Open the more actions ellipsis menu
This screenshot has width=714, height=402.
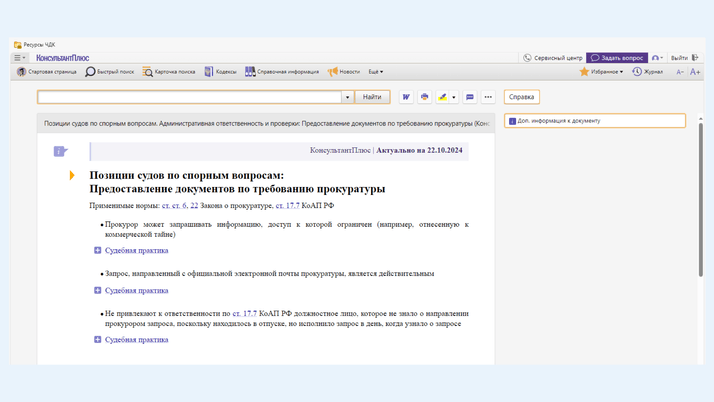tap(488, 97)
